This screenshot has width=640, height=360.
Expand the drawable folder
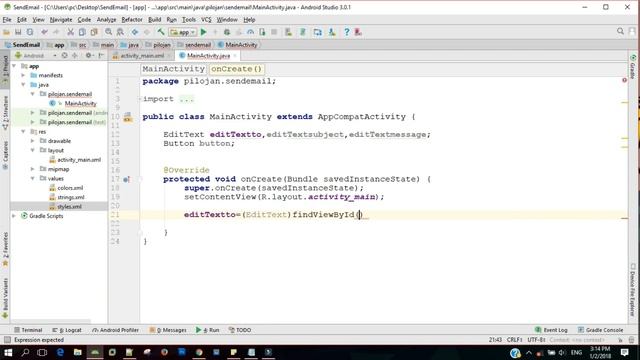pyautogui.click(x=33, y=141)
